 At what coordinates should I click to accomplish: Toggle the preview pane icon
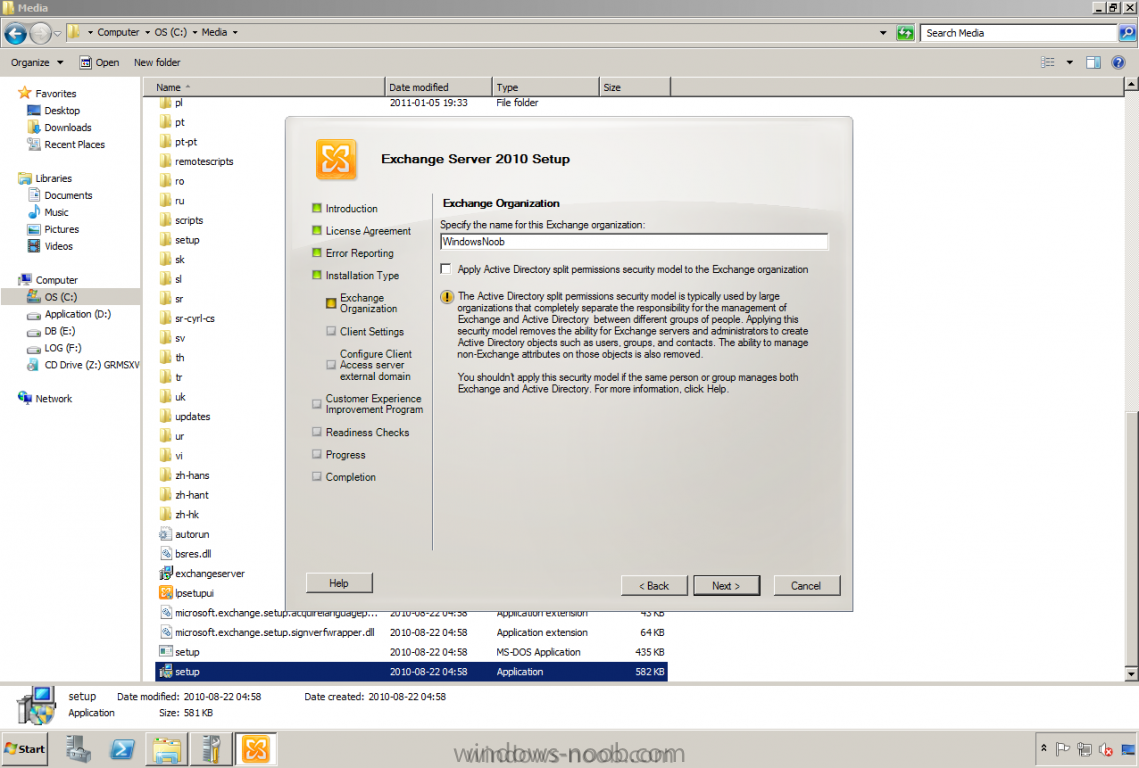tap(1093, 62)
